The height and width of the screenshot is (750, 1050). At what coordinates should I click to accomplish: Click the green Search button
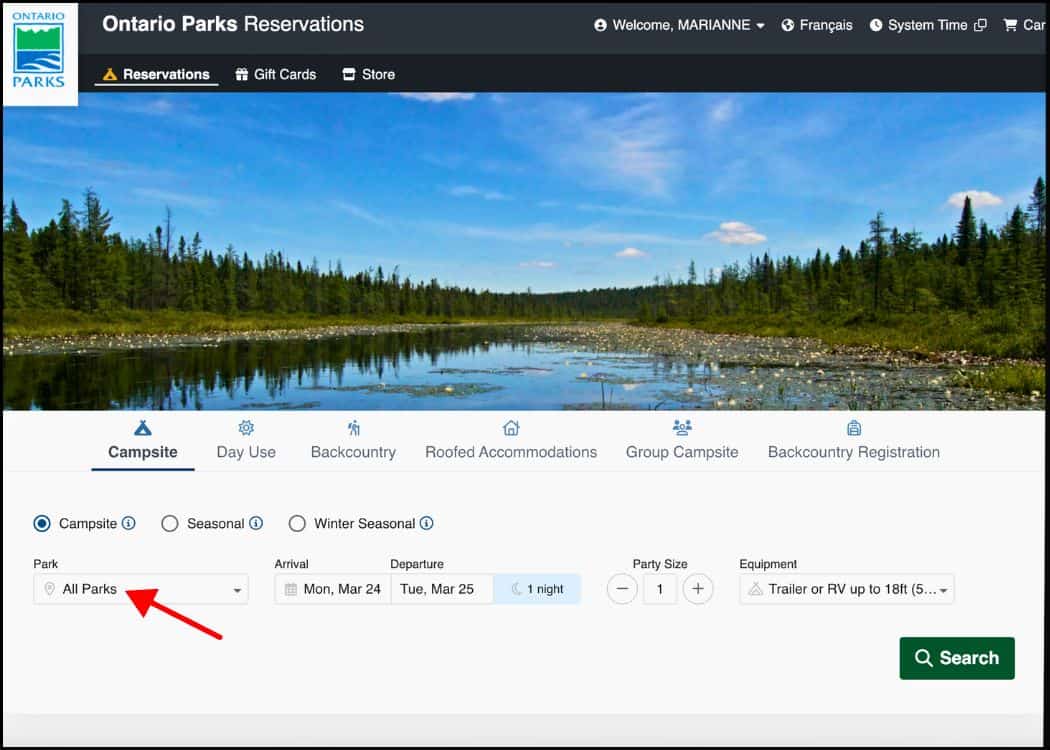click(x=957, y=658)
